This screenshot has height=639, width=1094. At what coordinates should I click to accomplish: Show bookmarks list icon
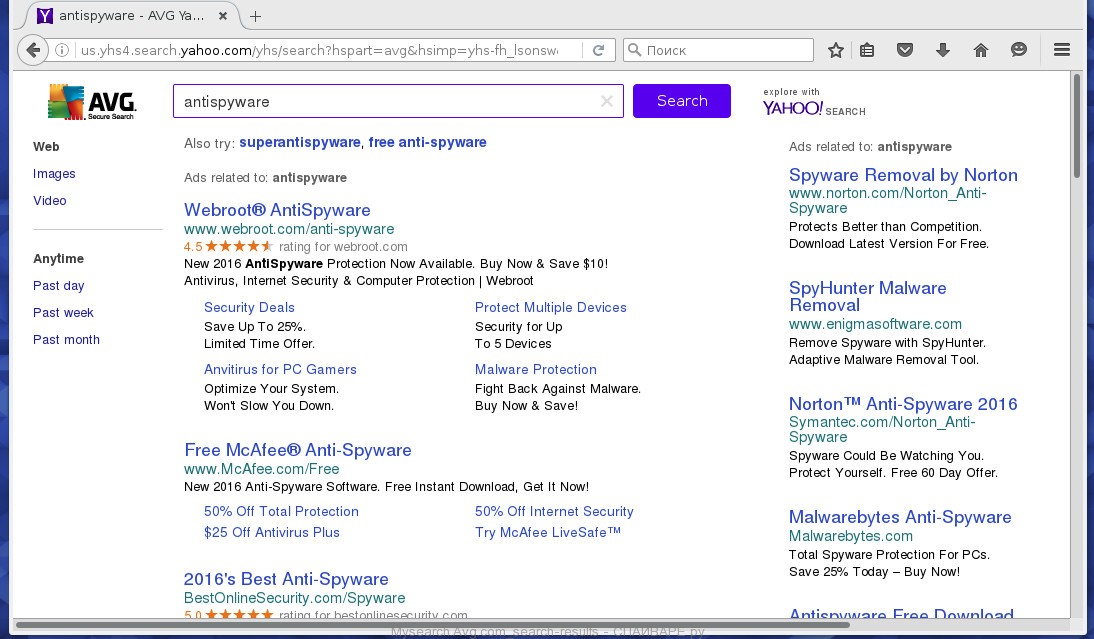867,50
